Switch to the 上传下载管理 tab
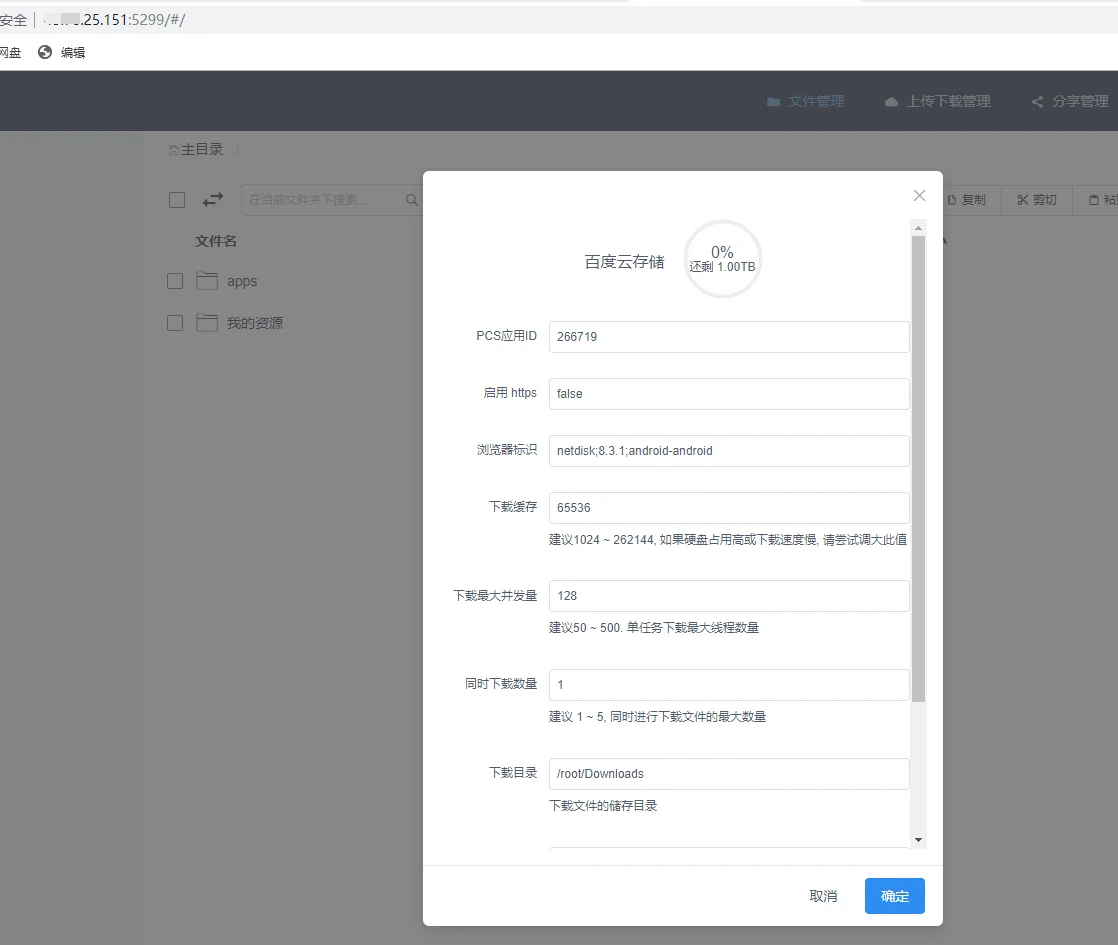Image resolution: width=1118 pixels, height=945 pixels. pyautogui.click(x=938, y=101)
